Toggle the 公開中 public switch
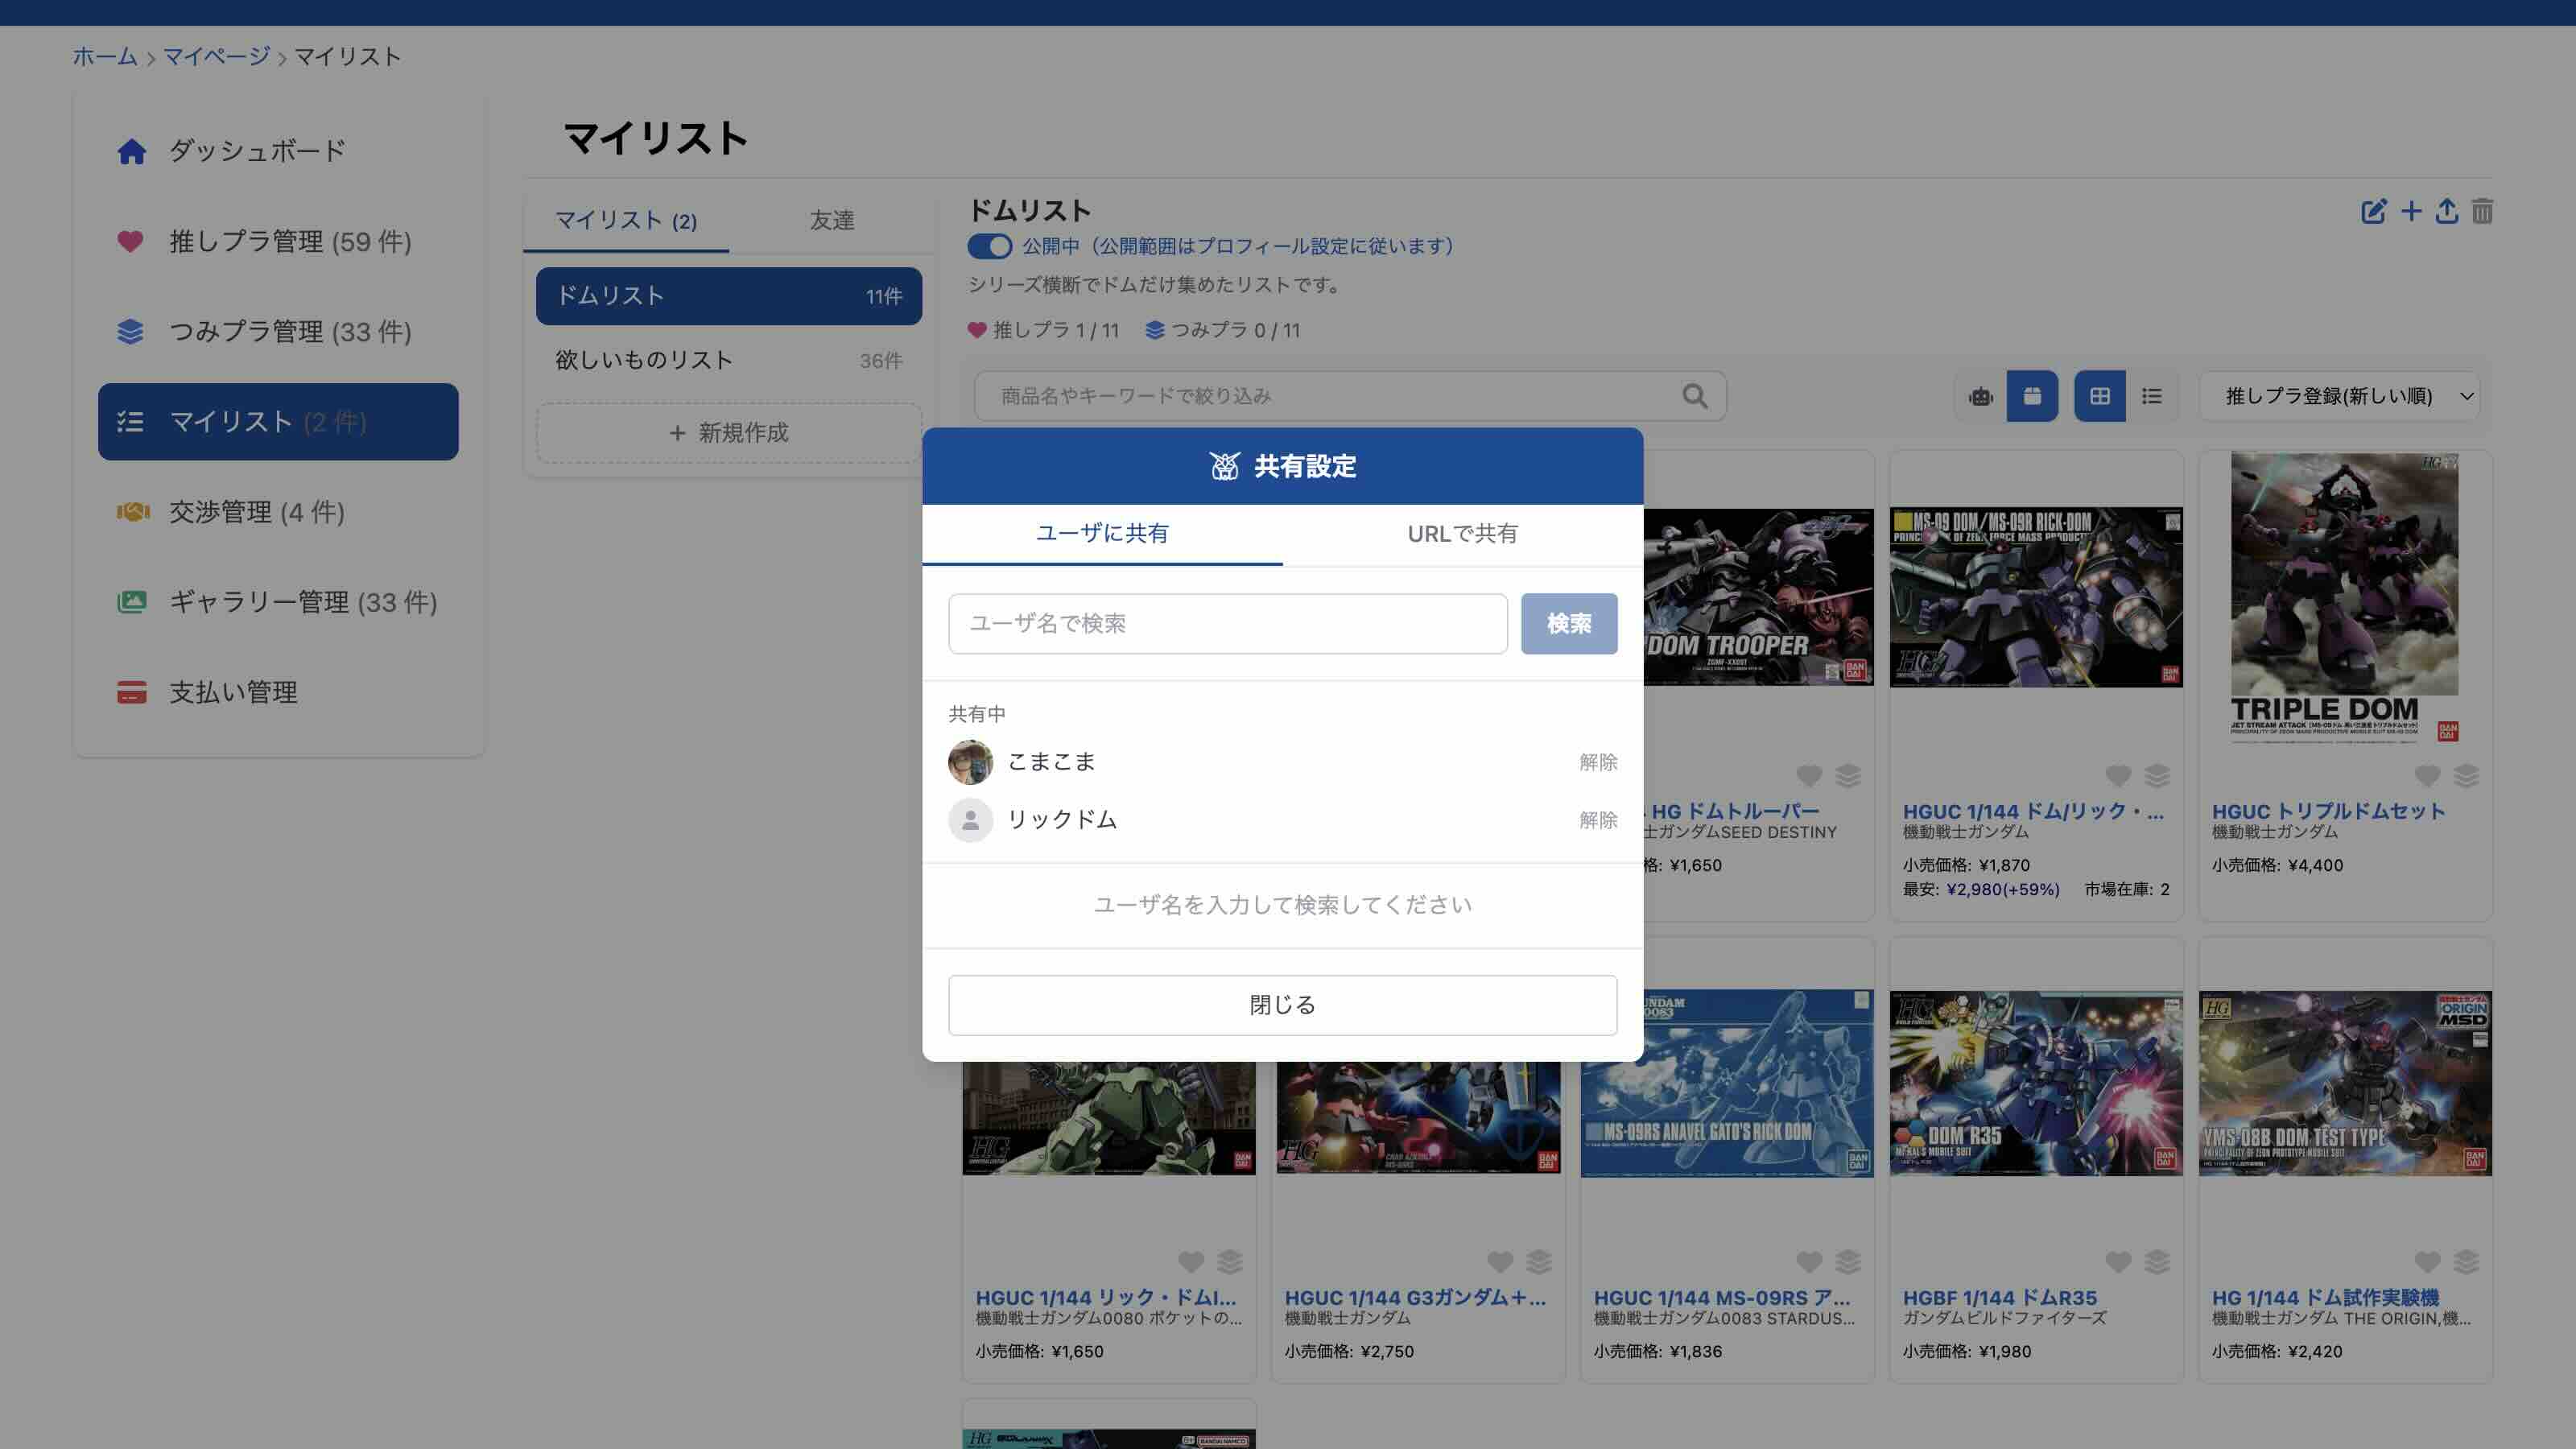Screen dimensions: 2576x1449 point(989,246)
